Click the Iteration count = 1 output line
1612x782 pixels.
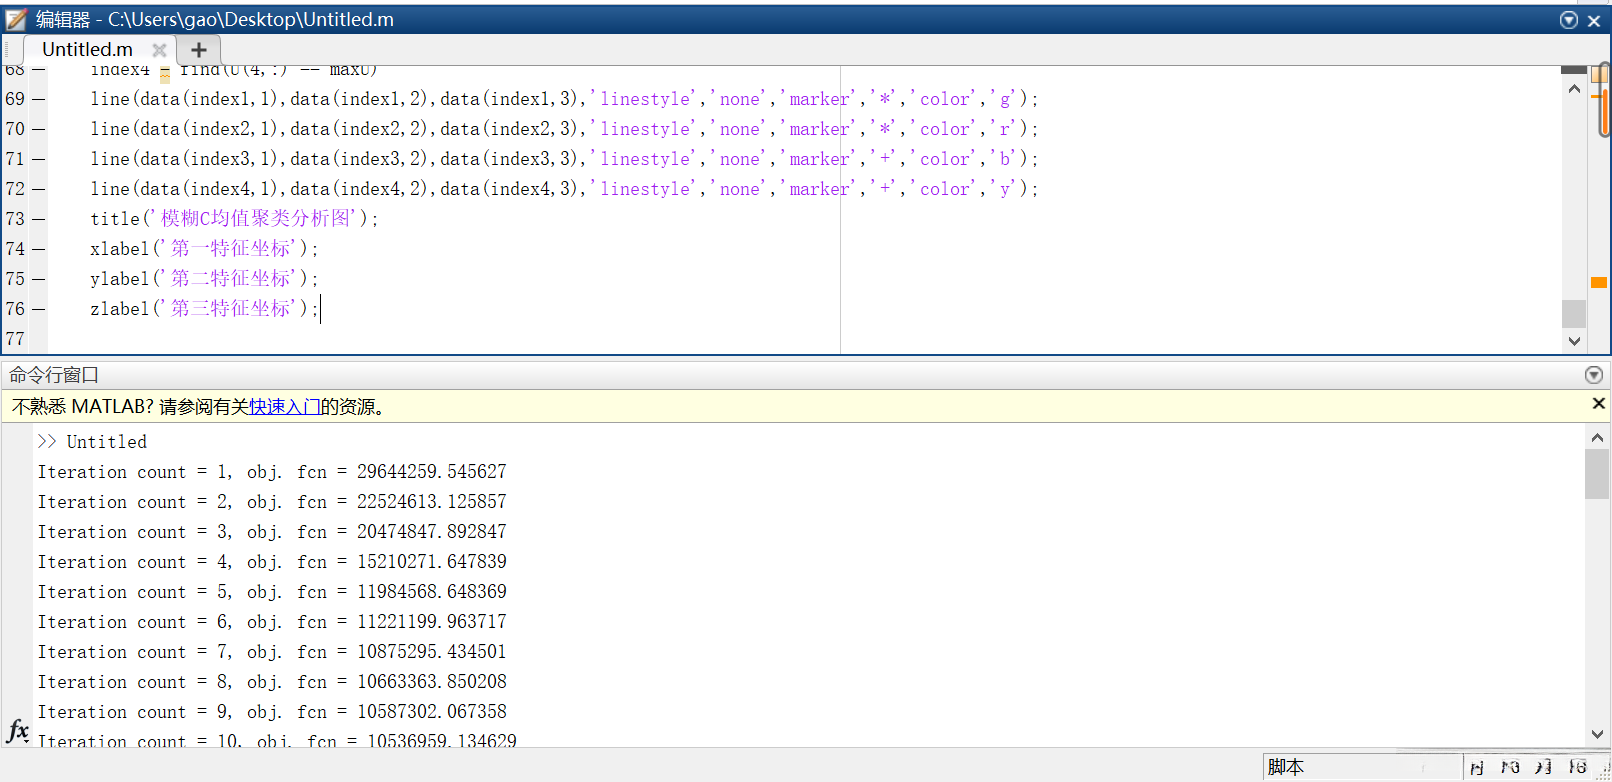272,472
